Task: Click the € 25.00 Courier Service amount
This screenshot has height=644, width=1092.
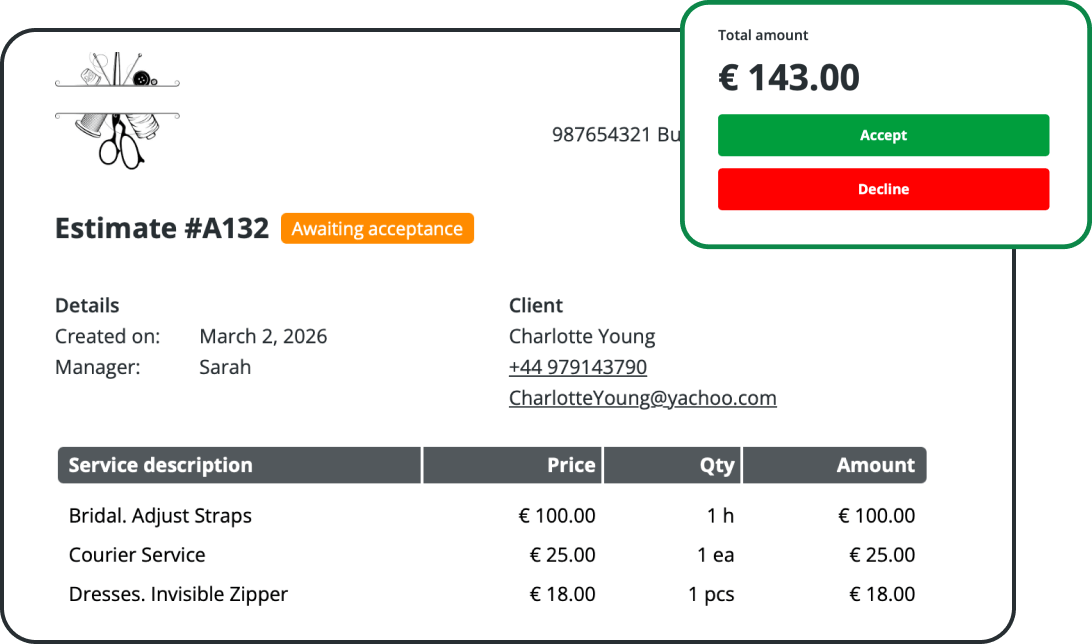Action: coord(882,555)
